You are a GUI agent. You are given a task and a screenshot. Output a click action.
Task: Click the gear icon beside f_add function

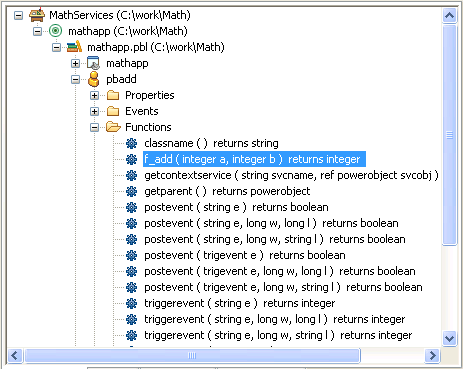click(x=132, y=159)
